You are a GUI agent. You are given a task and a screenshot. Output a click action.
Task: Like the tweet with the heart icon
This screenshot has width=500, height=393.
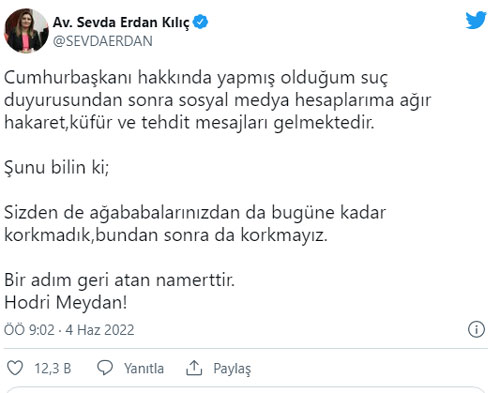pyautogui.click(x=15, y=368)
